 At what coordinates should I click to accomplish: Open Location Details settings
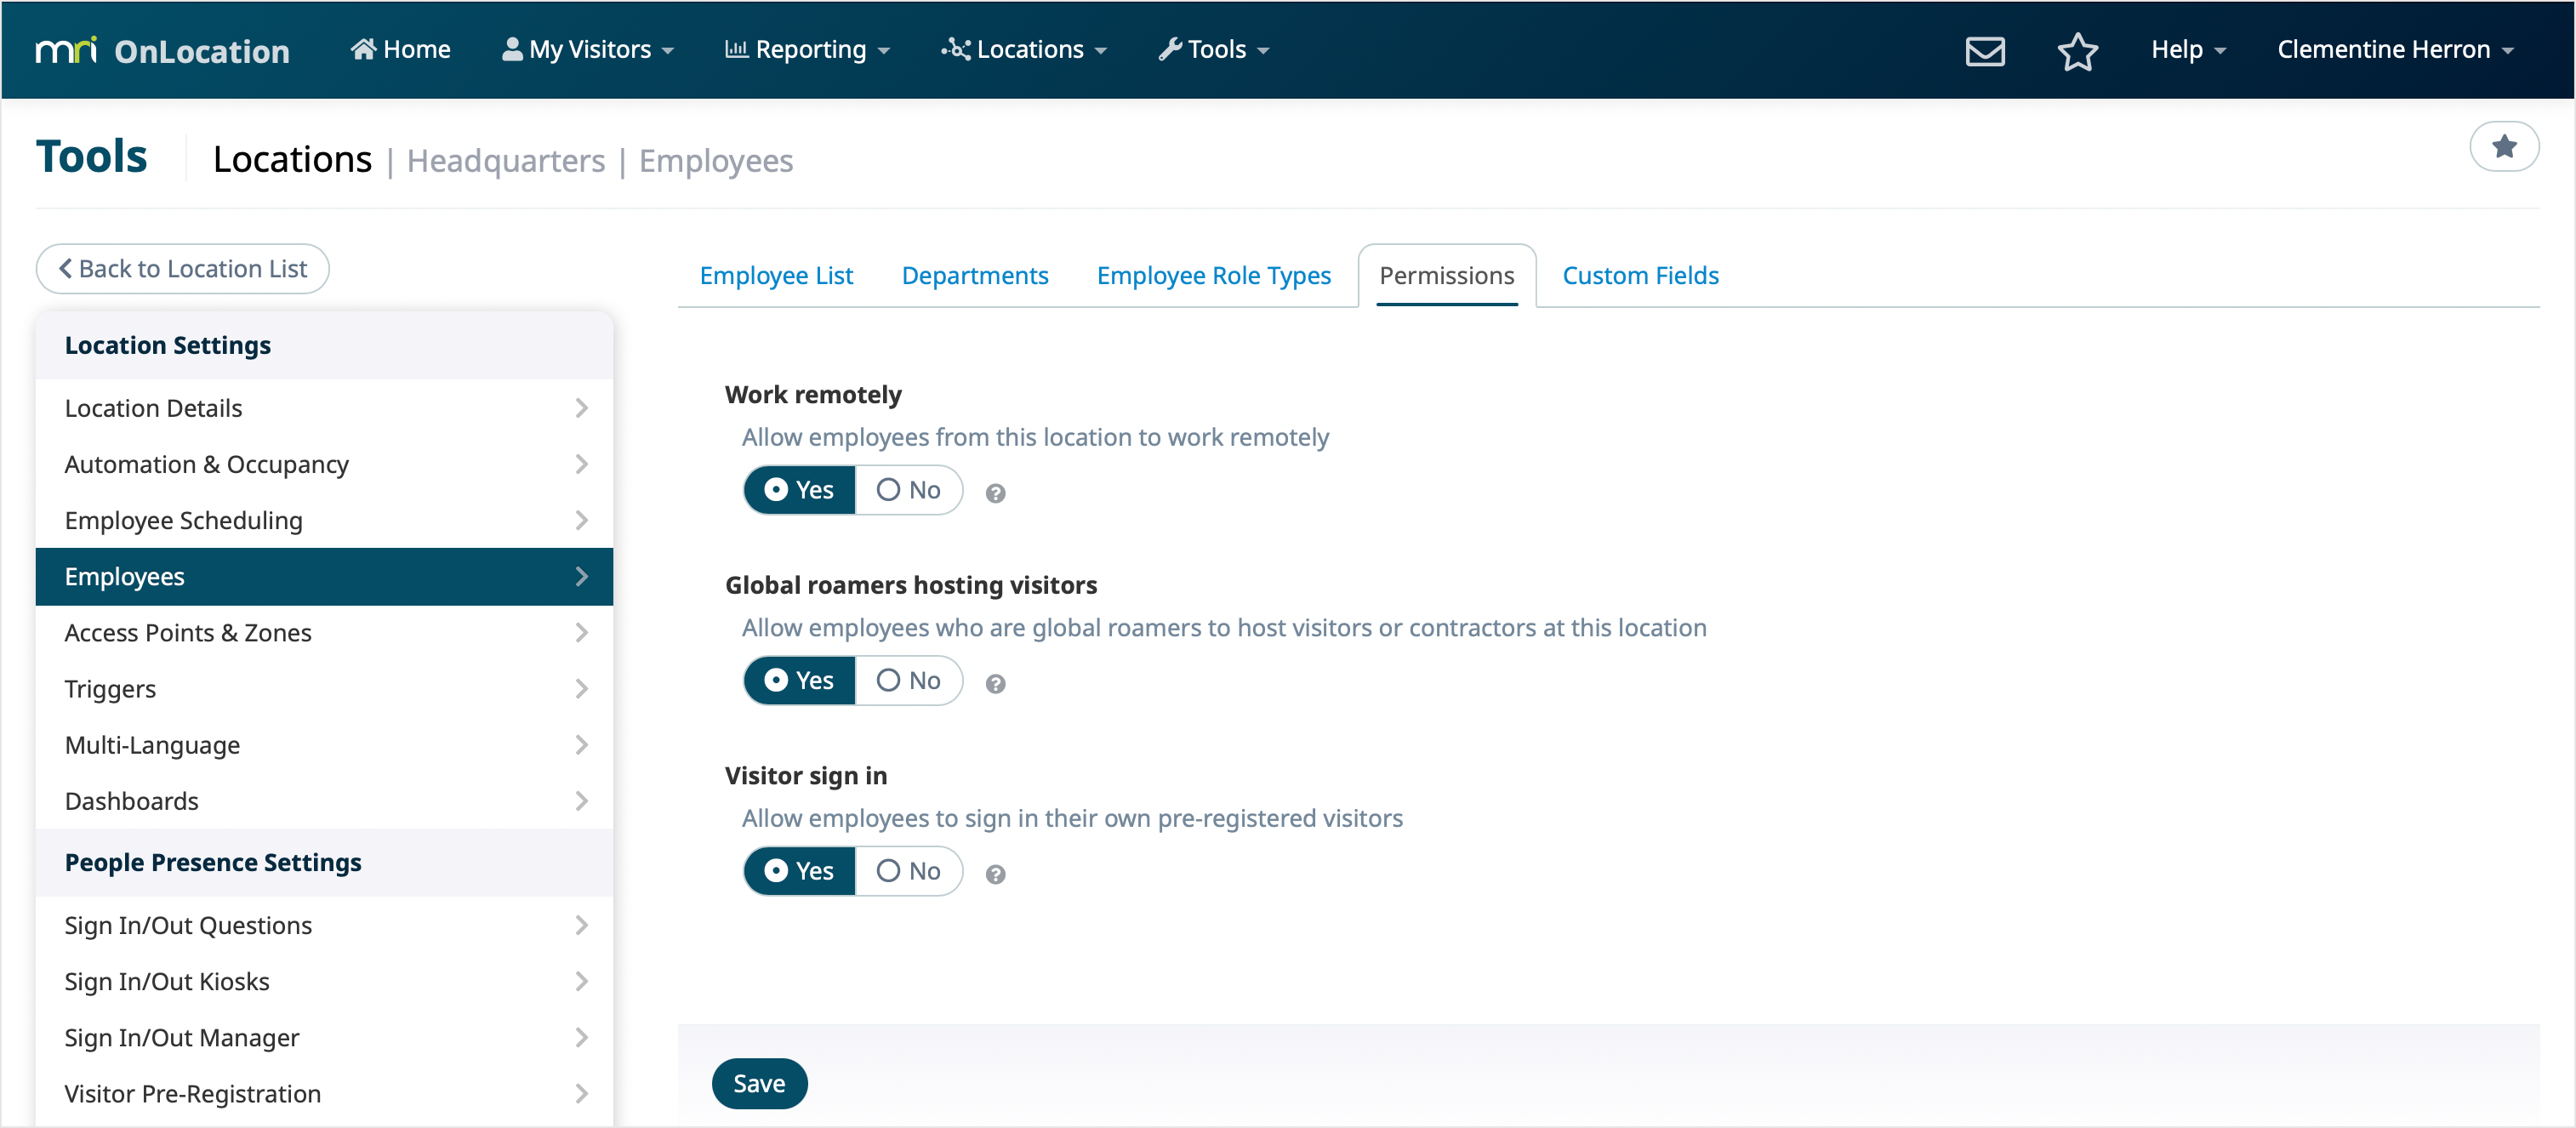(324, 408)
